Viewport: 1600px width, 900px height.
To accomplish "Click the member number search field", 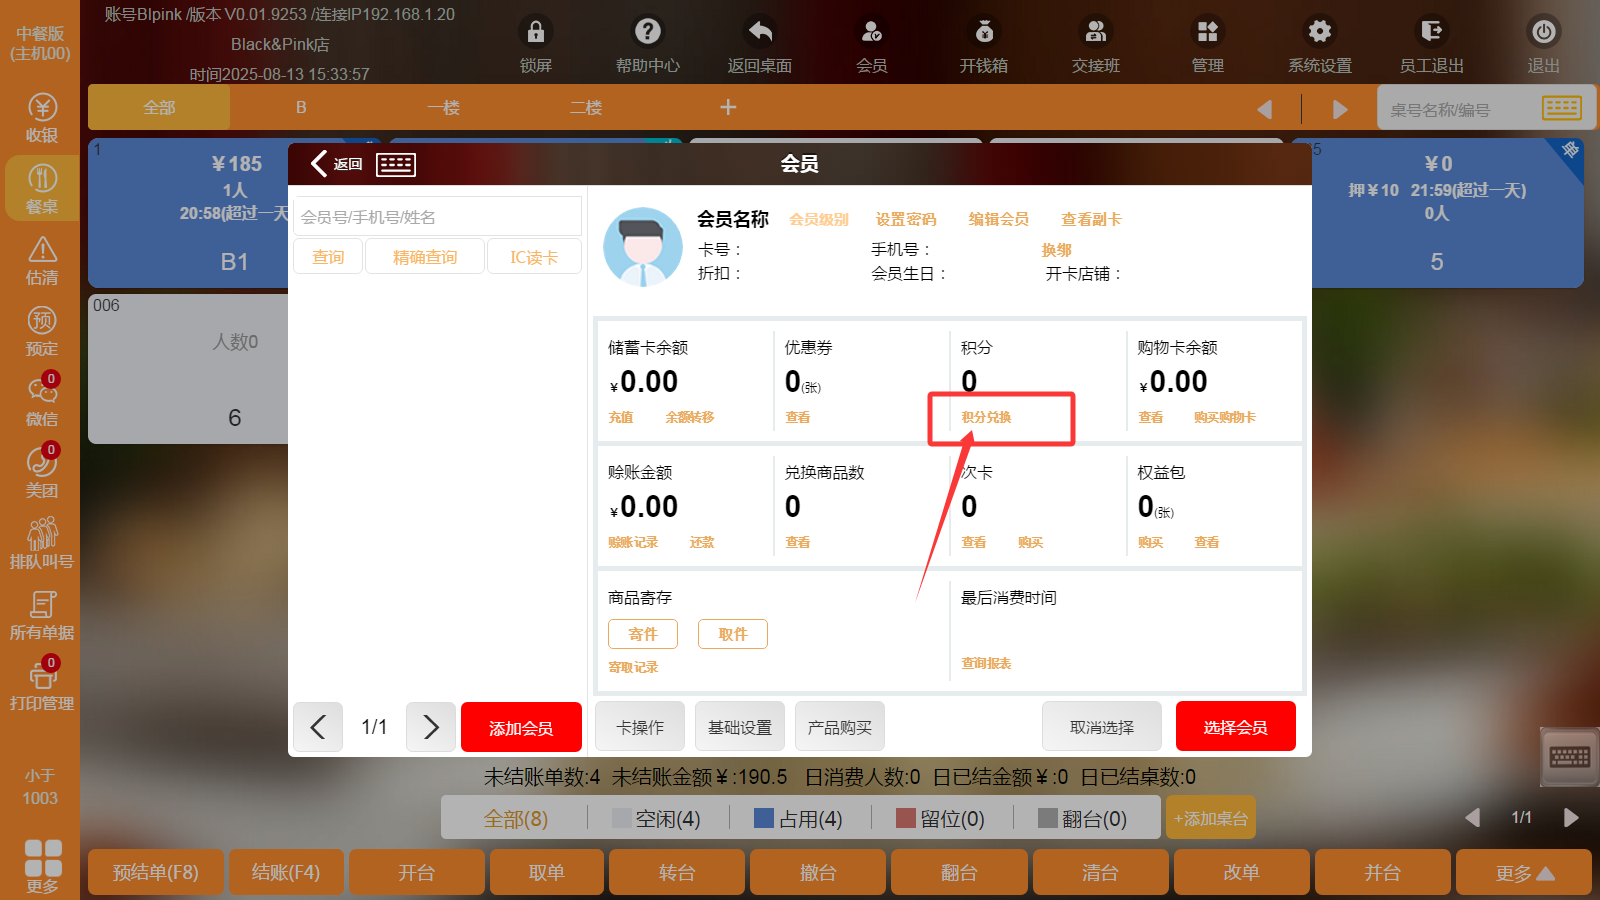I will [x=437, y=217].
